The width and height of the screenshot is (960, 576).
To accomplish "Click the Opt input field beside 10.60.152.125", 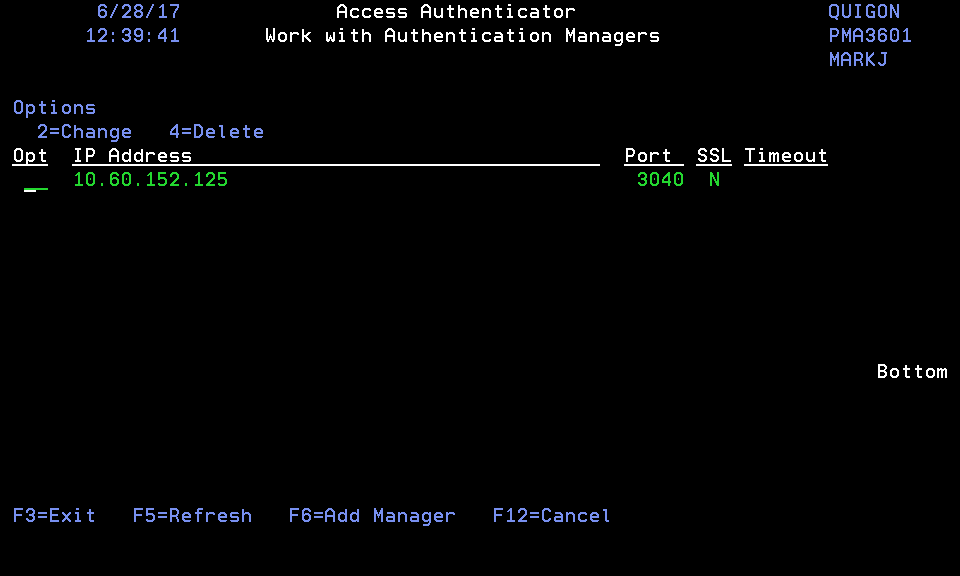I will [35, 181].
